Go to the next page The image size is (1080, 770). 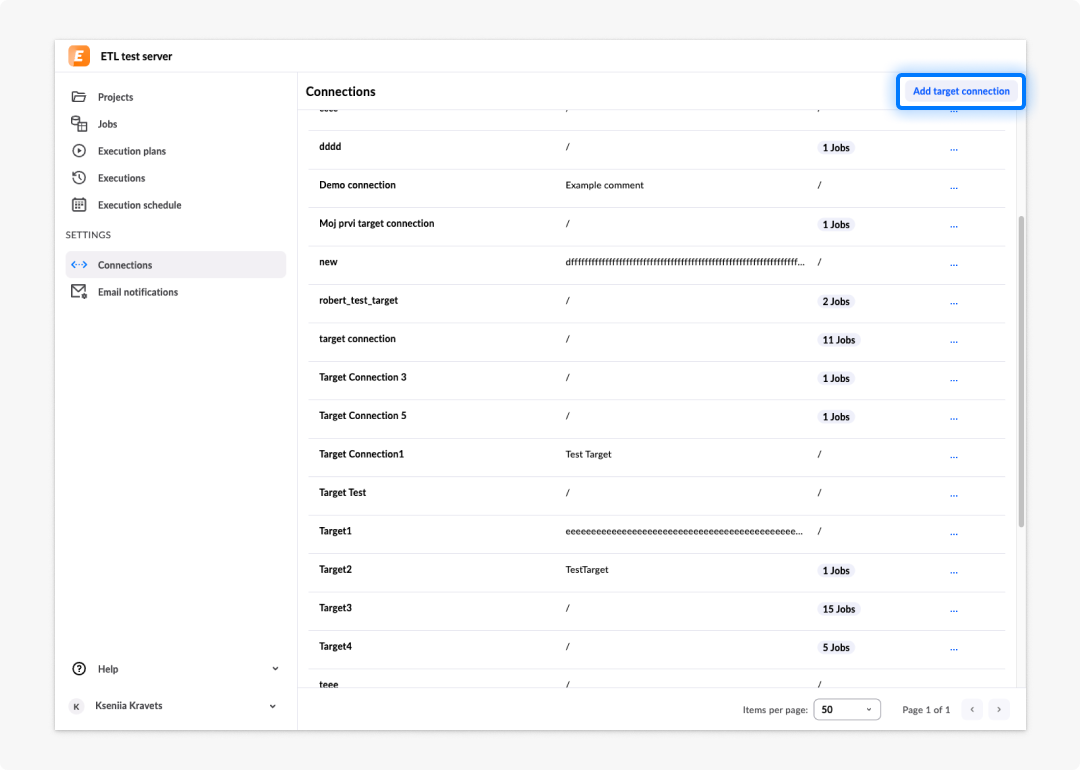[999, 709]
